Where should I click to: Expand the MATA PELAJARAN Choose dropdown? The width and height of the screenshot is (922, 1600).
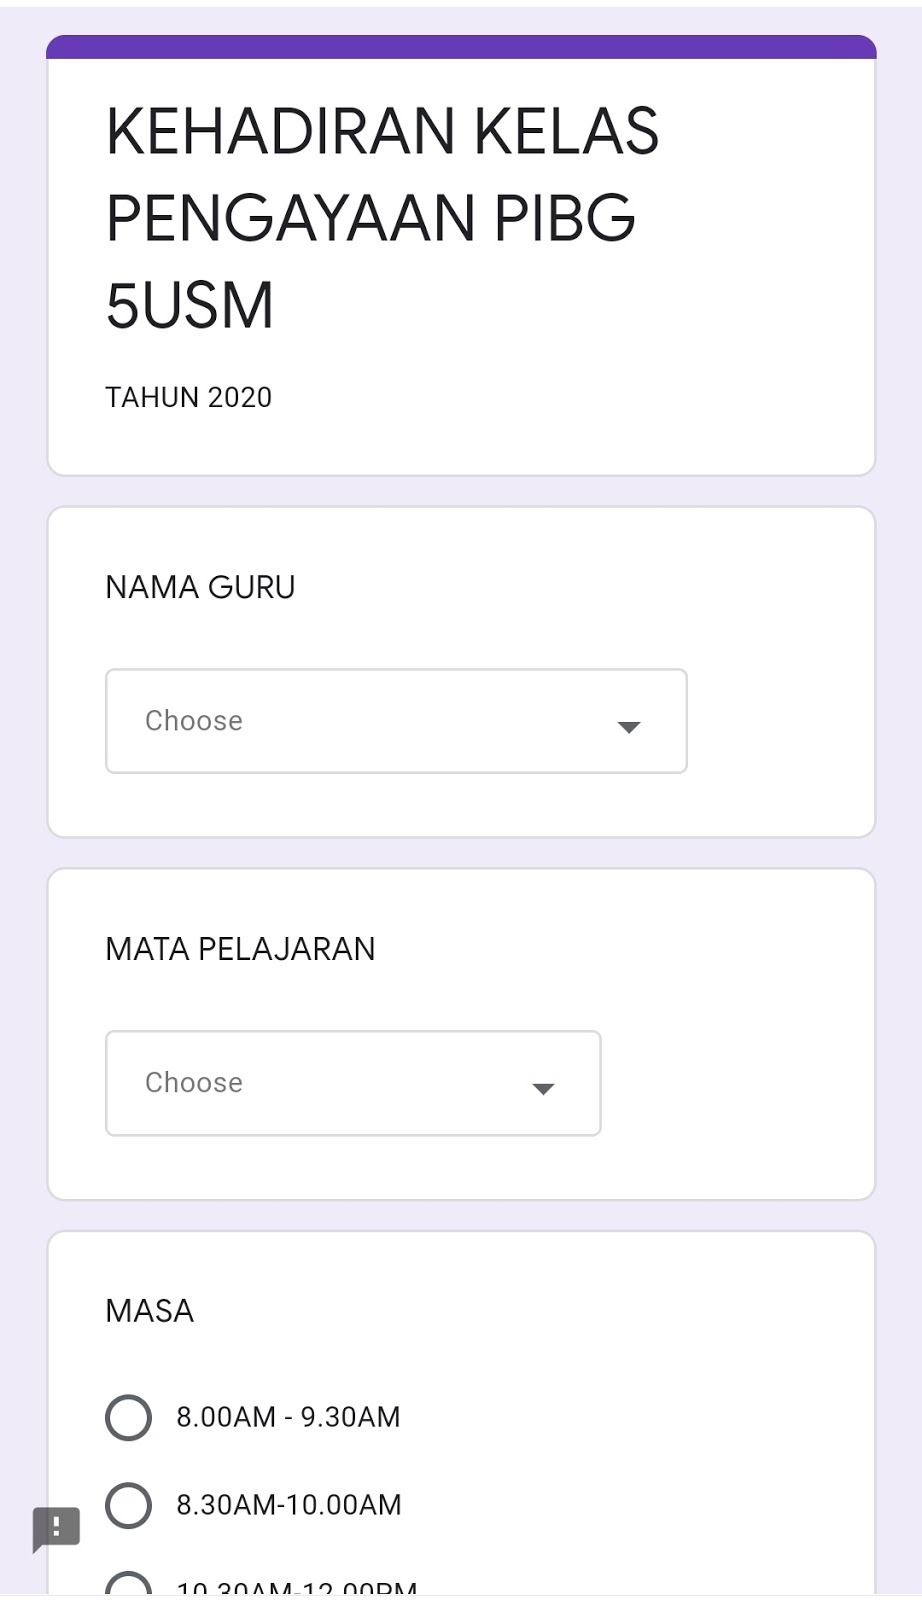coord(353,1083)
